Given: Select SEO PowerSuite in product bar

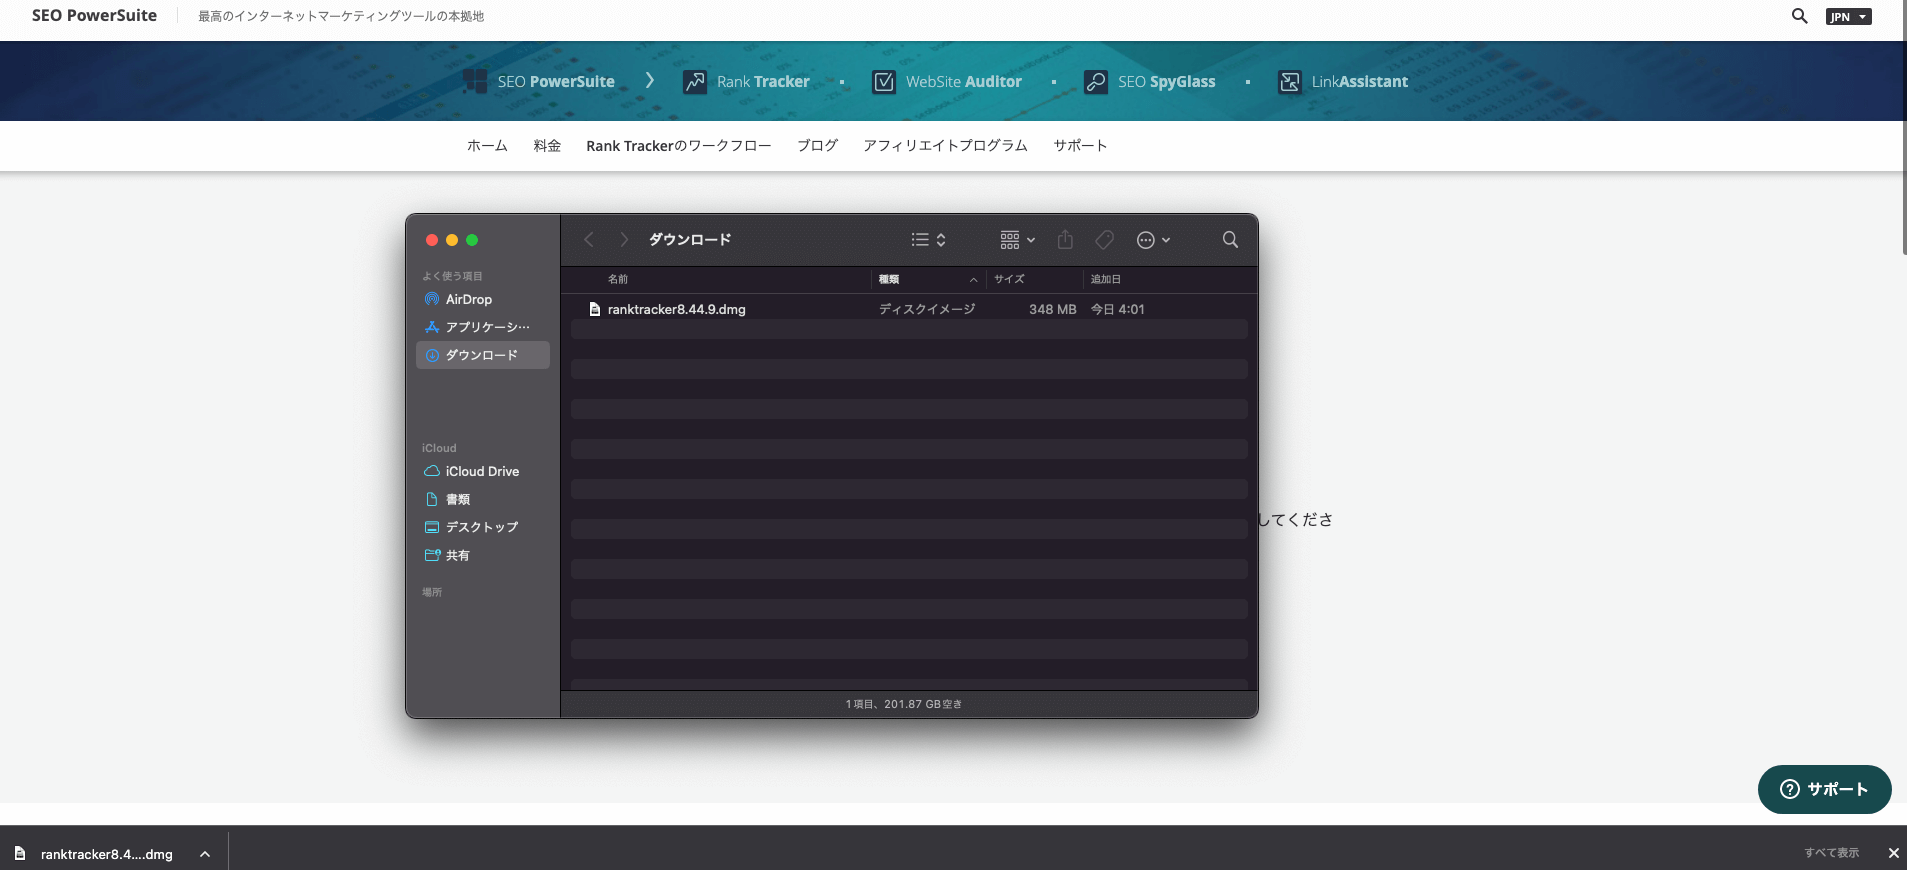Looking at the screenshot, I should click(556, 82).
